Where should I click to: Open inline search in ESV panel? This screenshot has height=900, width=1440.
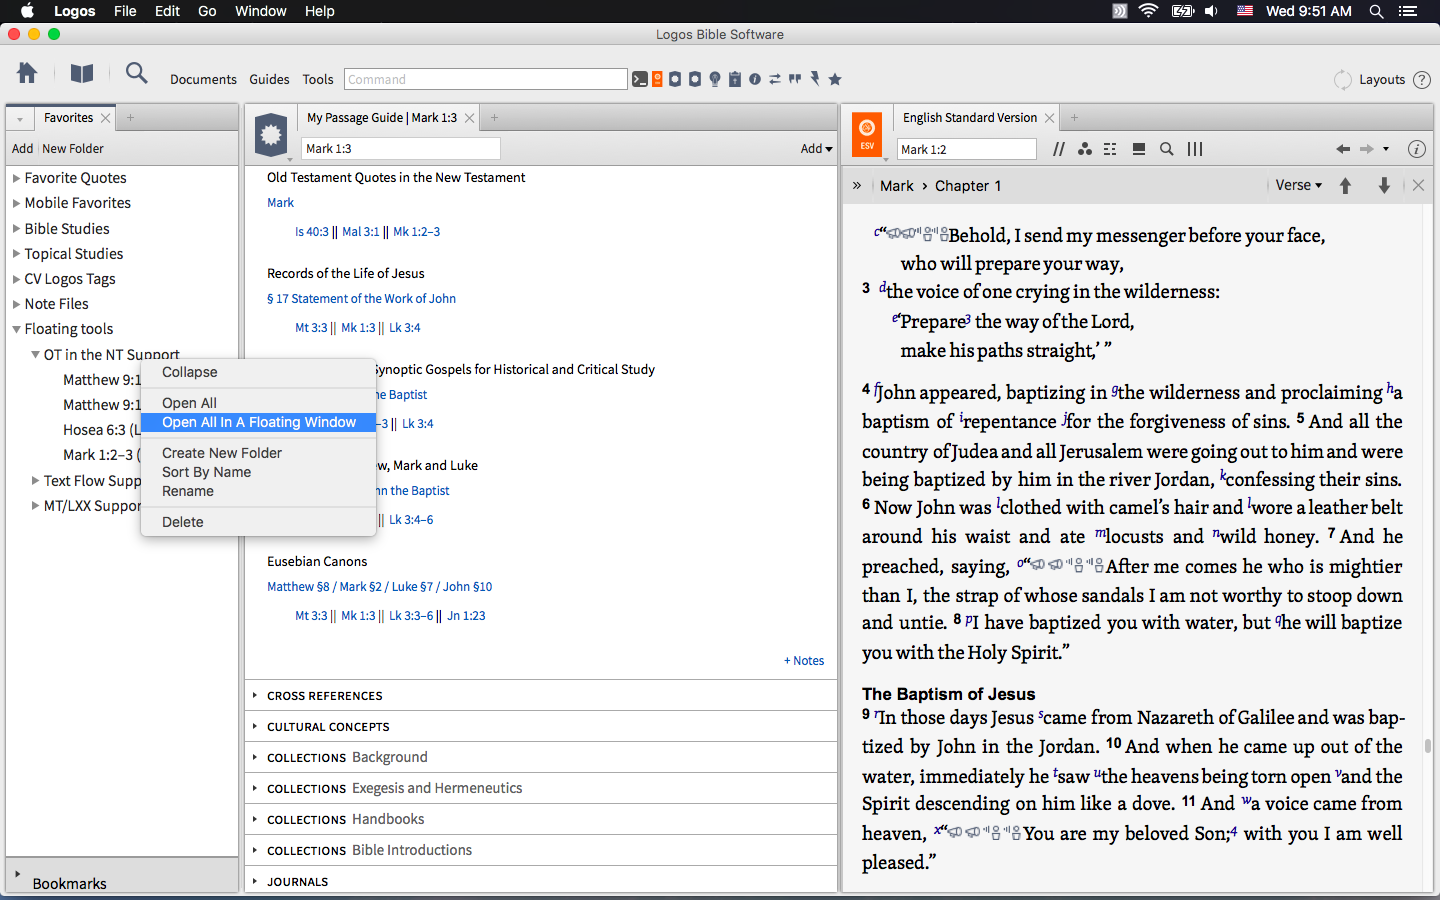[1166, 149]
